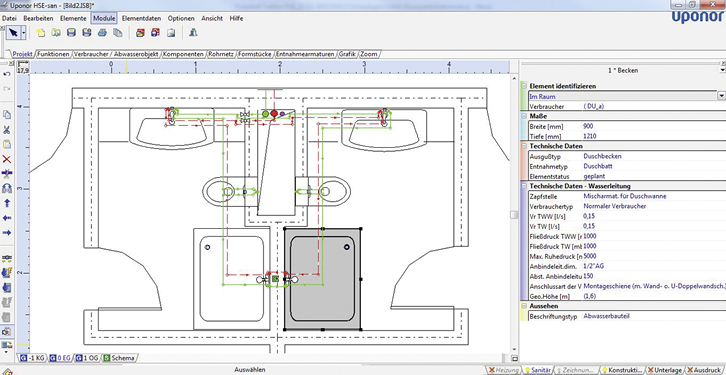Screen dimensions: 726x375
Task: Undo the last action
Action: click(x=6, y=74)
